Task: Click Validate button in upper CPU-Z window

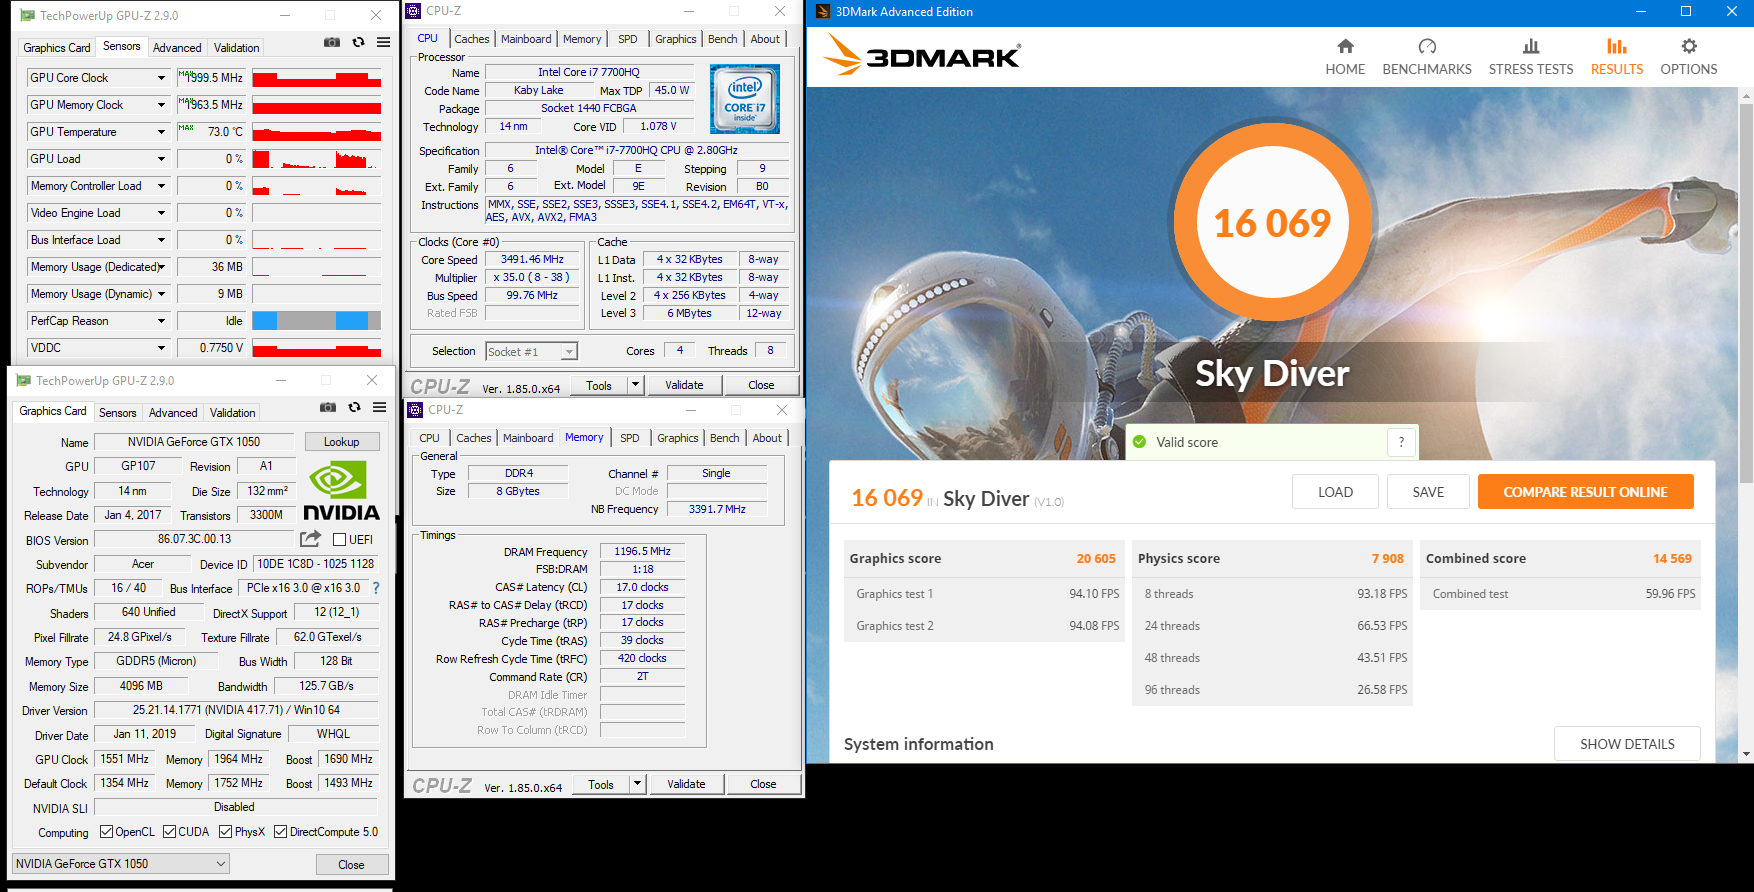Action: tap(684, 385)
